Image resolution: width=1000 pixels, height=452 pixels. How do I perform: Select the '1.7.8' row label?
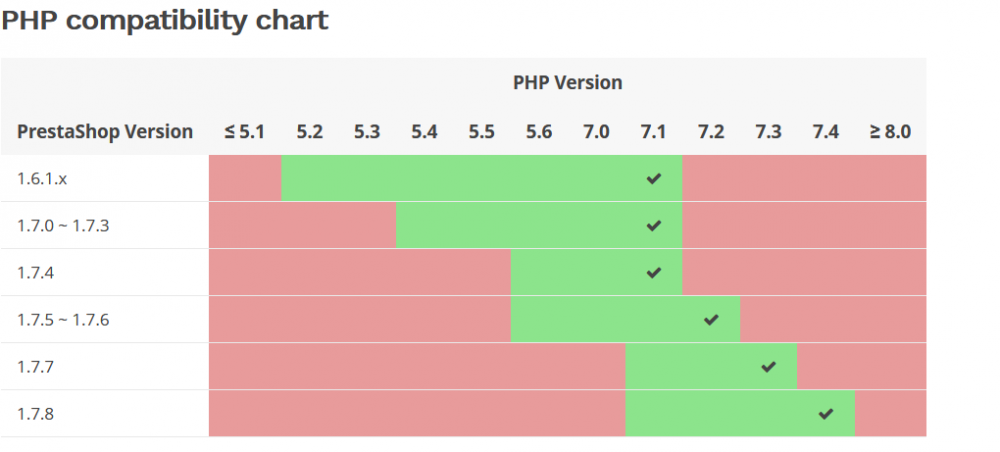point(36,414)
